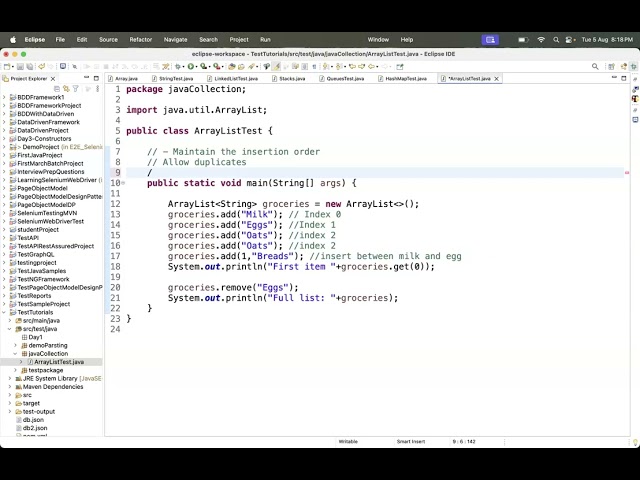This screenshot has height=480, width=640.
Task: Toggle Link with Editor in Project Explorer
Action: click(66, 89)
